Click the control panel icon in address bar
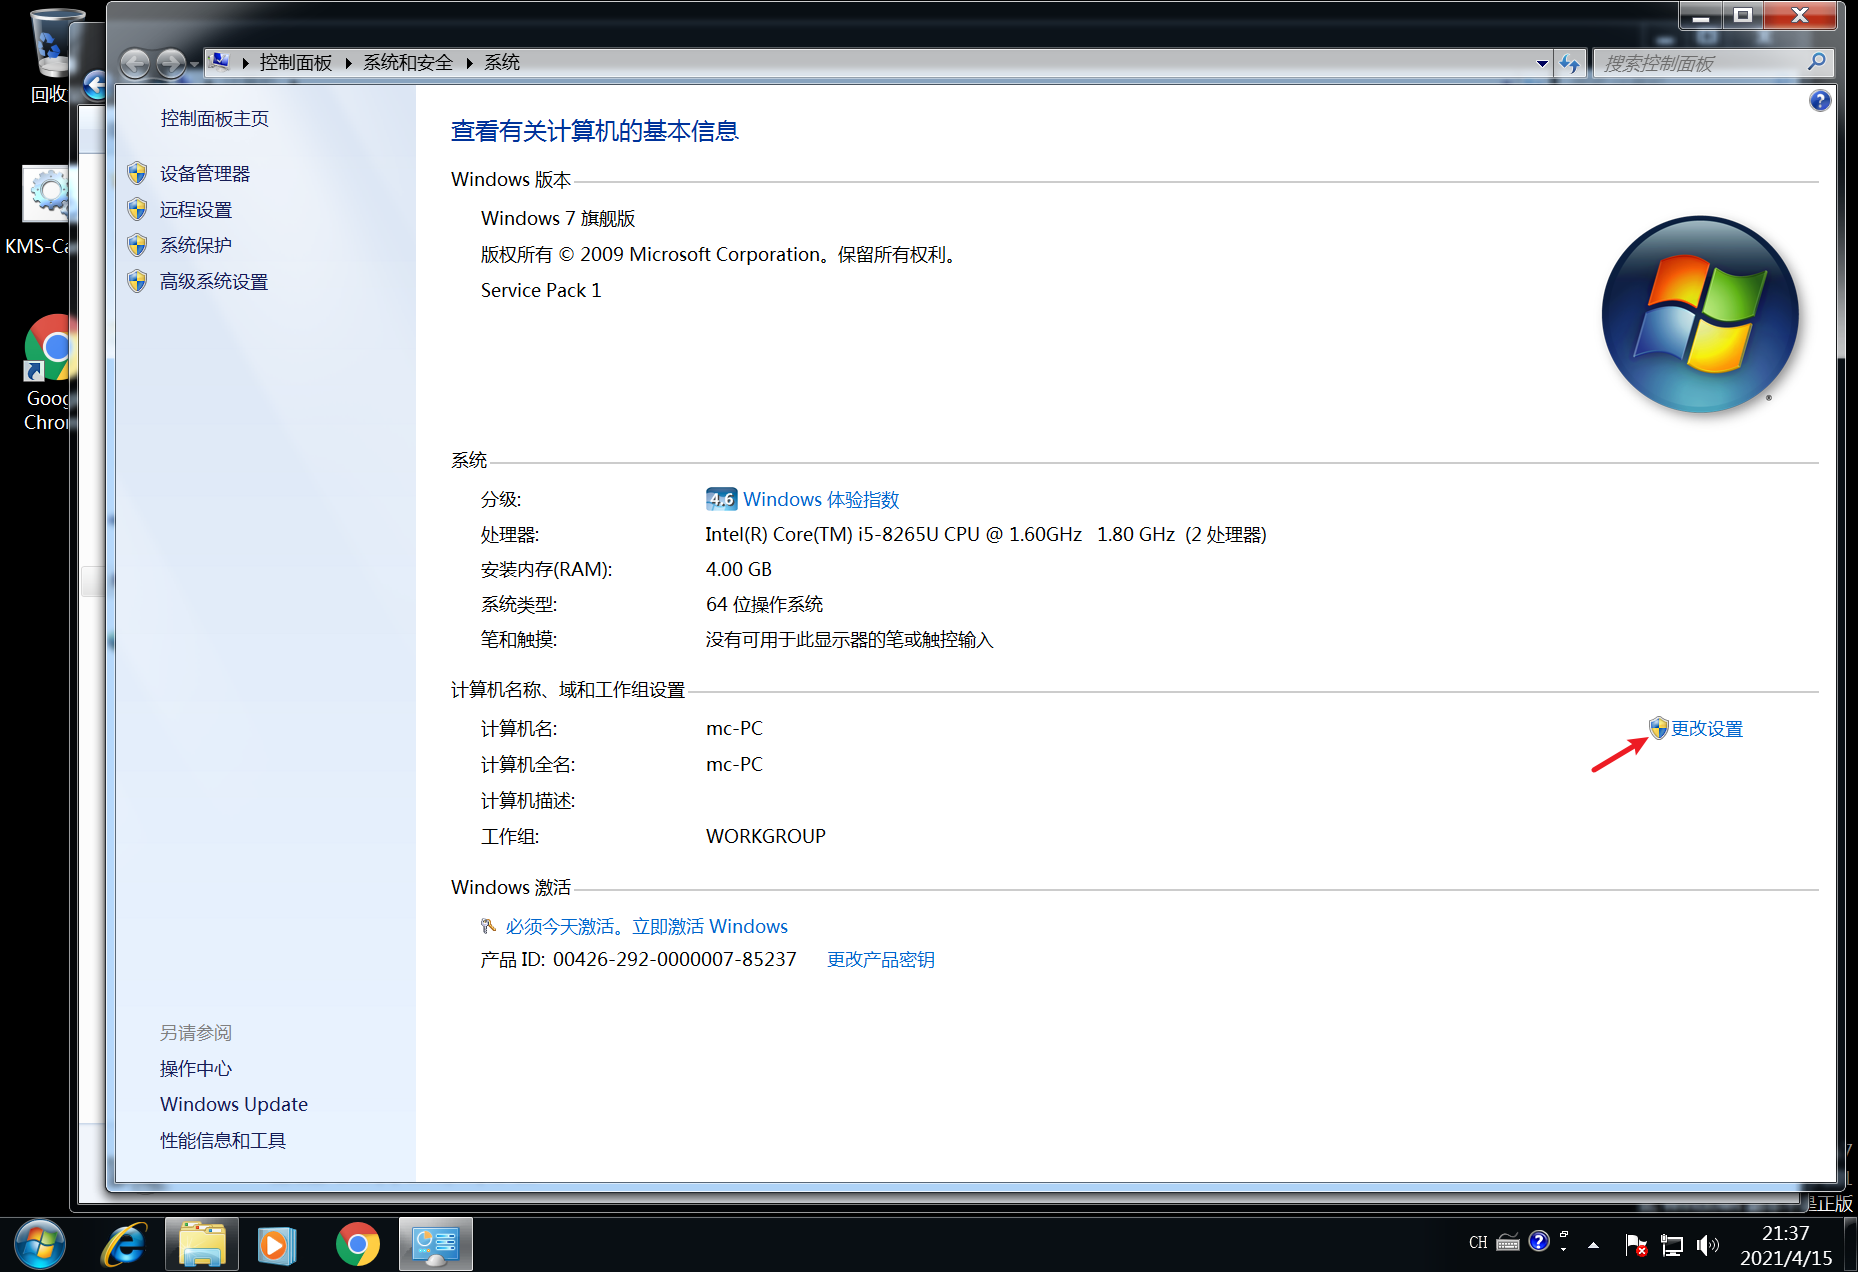1858x1272 pixels. pyautogui.click(x=219, y=62)
